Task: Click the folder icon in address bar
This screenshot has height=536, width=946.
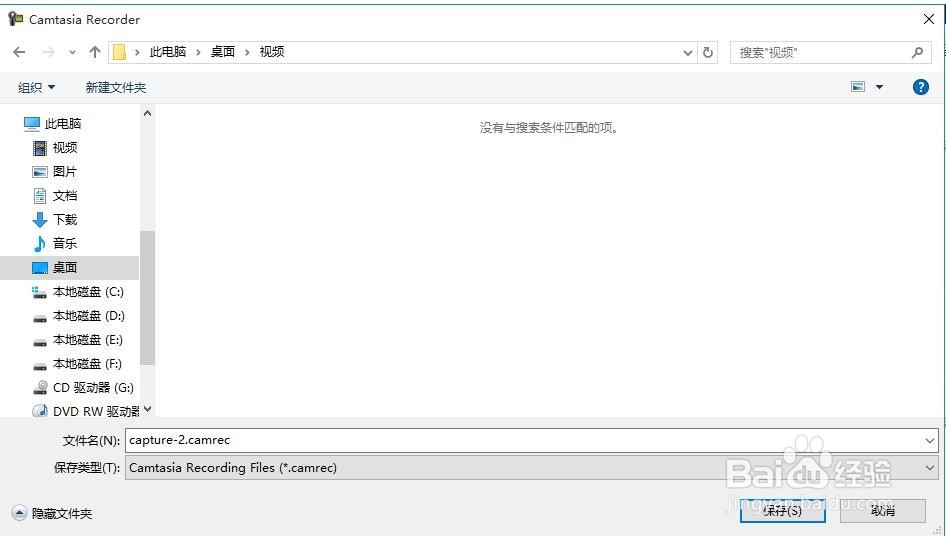Action: [119, 53]
